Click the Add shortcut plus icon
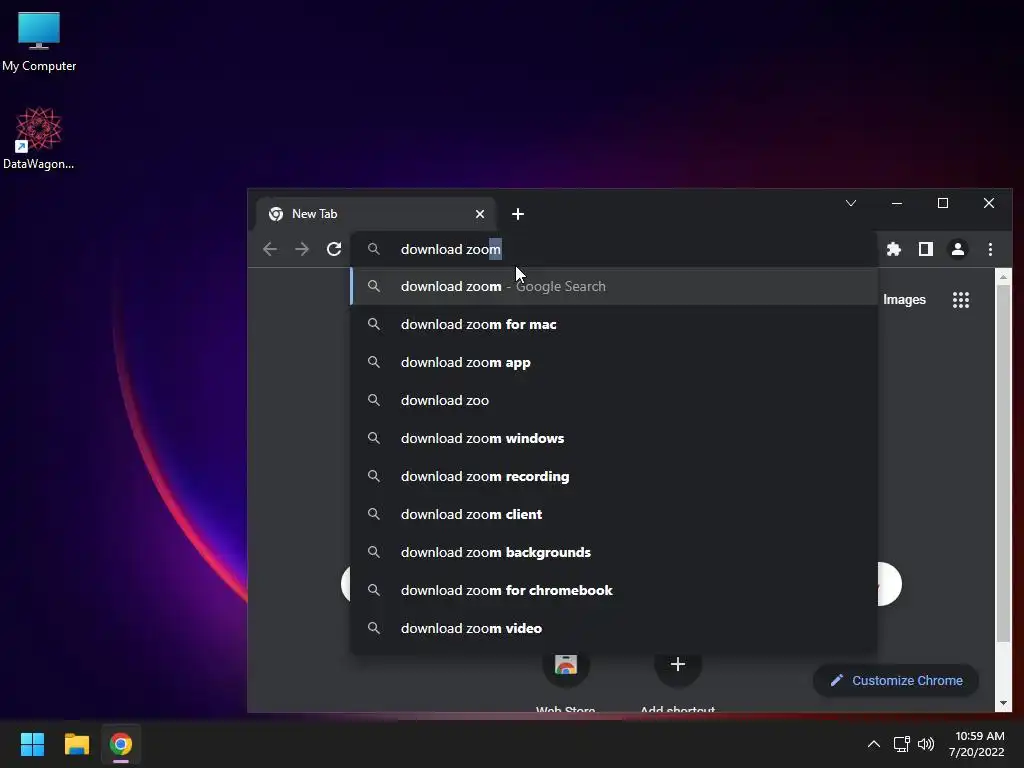 point(677,664)
